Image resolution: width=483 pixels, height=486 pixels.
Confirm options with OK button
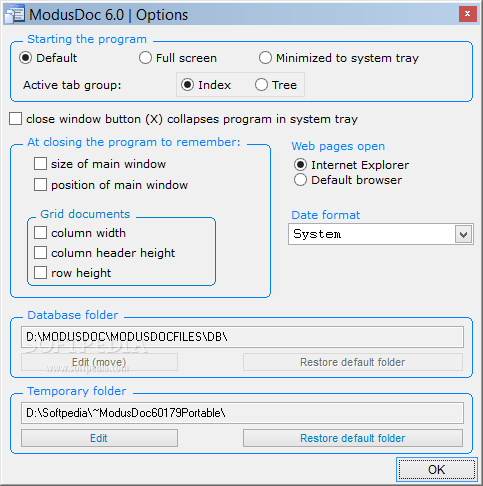coord(437,469)
